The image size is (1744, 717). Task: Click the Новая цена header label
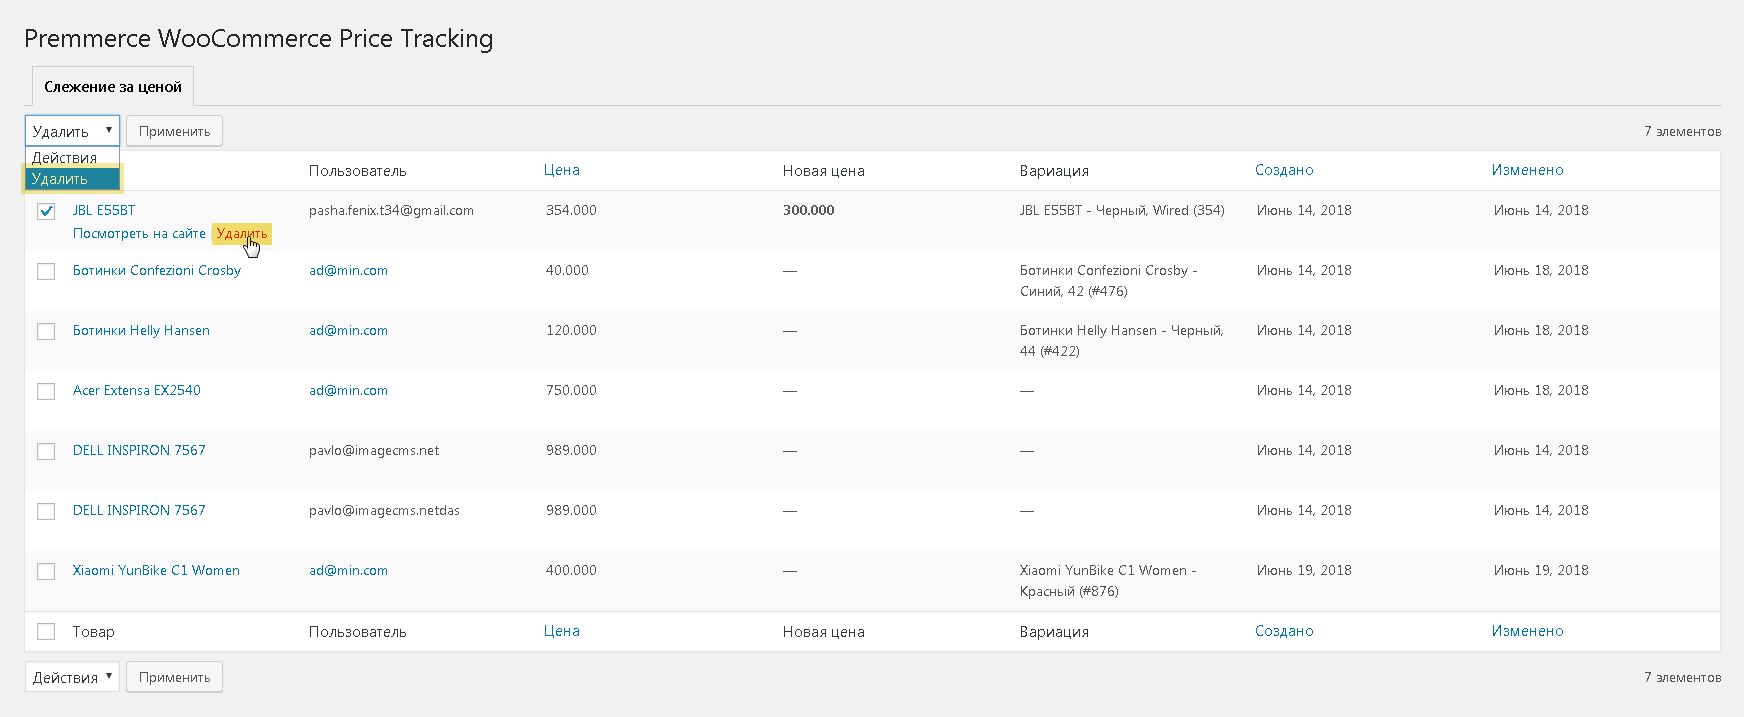(824, 171)
